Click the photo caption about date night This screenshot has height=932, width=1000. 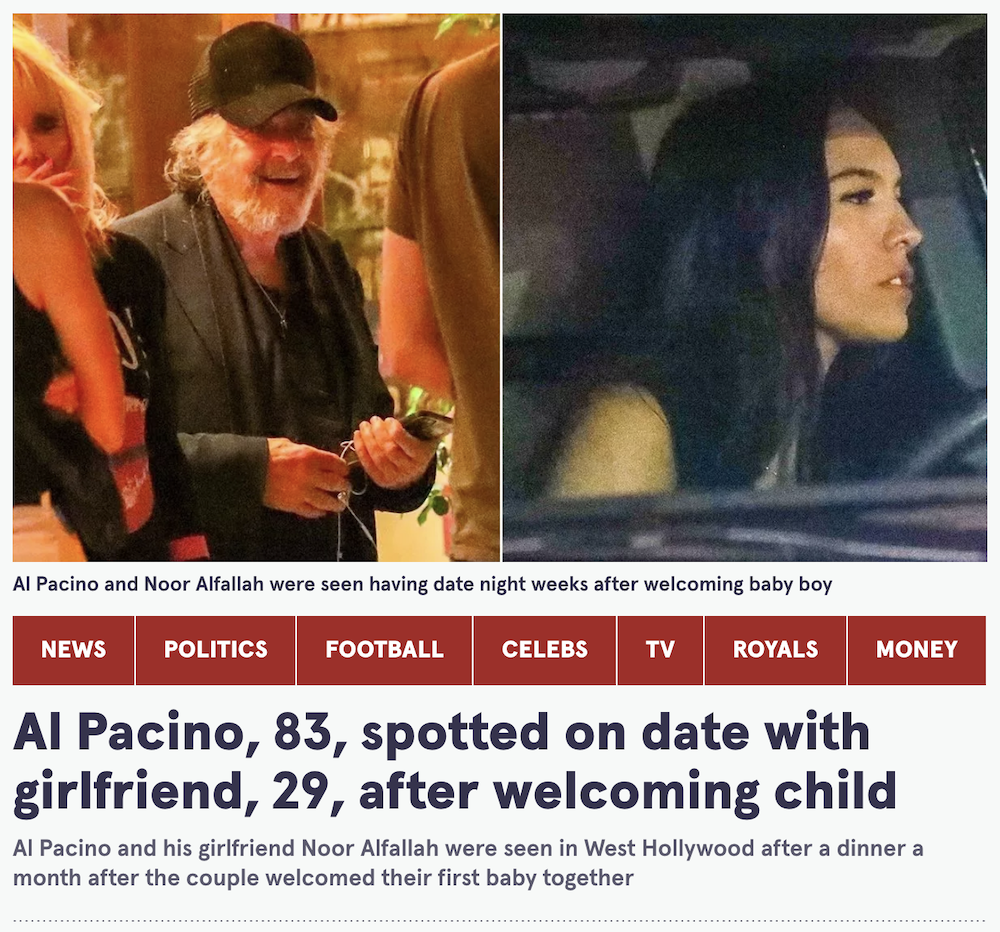coord(422,584)
